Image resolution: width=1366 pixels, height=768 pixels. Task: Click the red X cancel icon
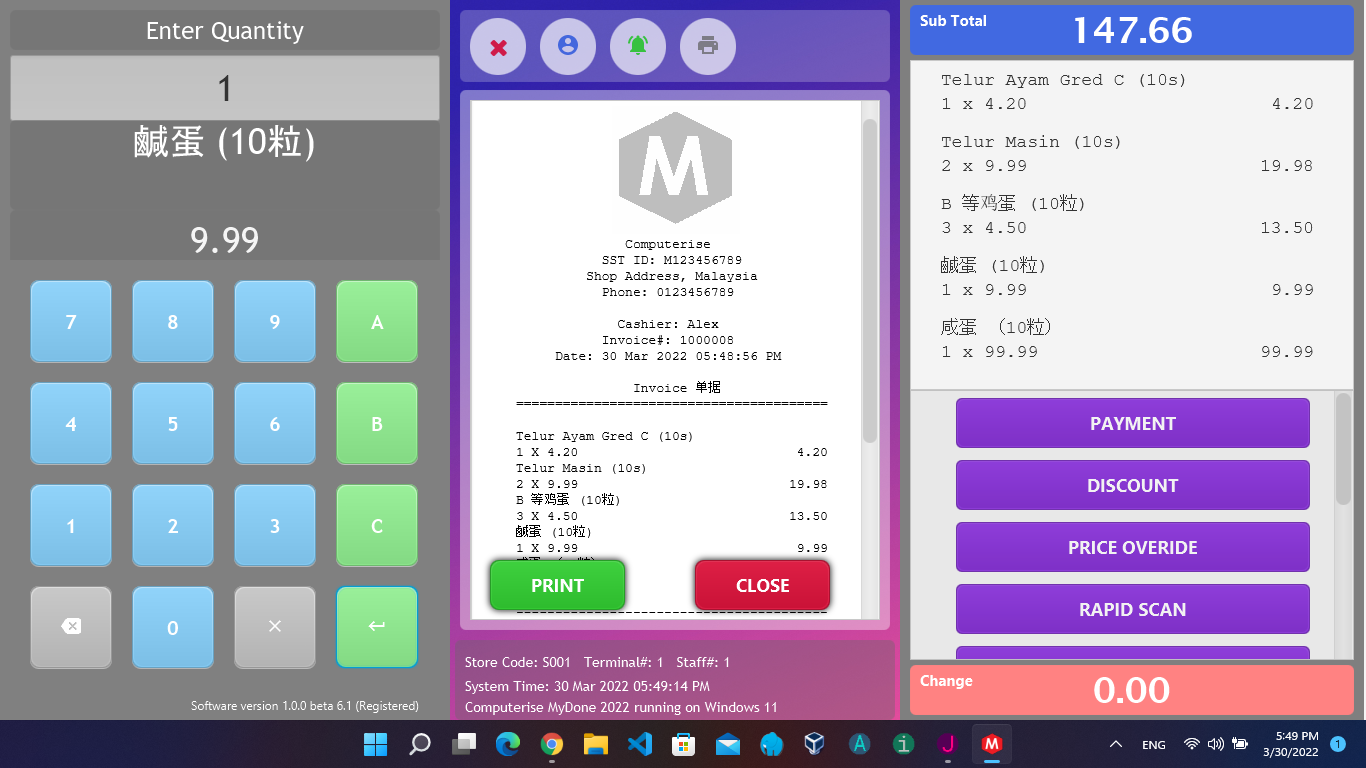click(498, 46)
